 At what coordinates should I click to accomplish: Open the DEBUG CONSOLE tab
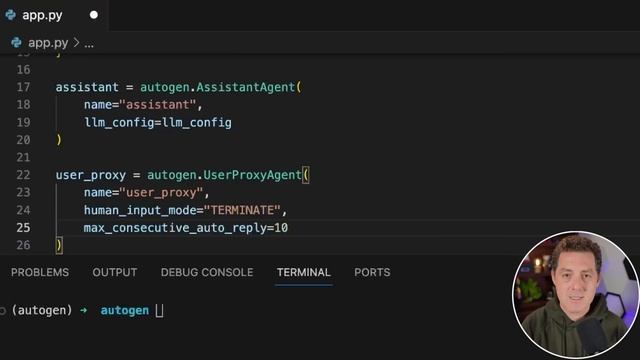(207, 272)
